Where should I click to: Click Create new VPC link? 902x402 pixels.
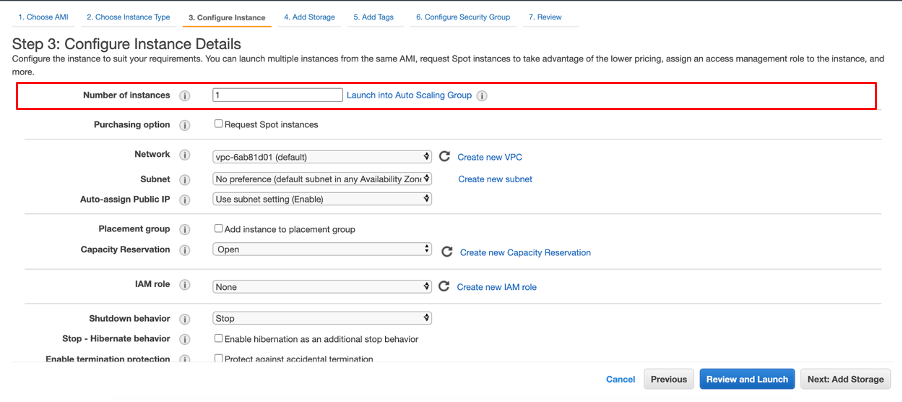click(x=490, y=157)
